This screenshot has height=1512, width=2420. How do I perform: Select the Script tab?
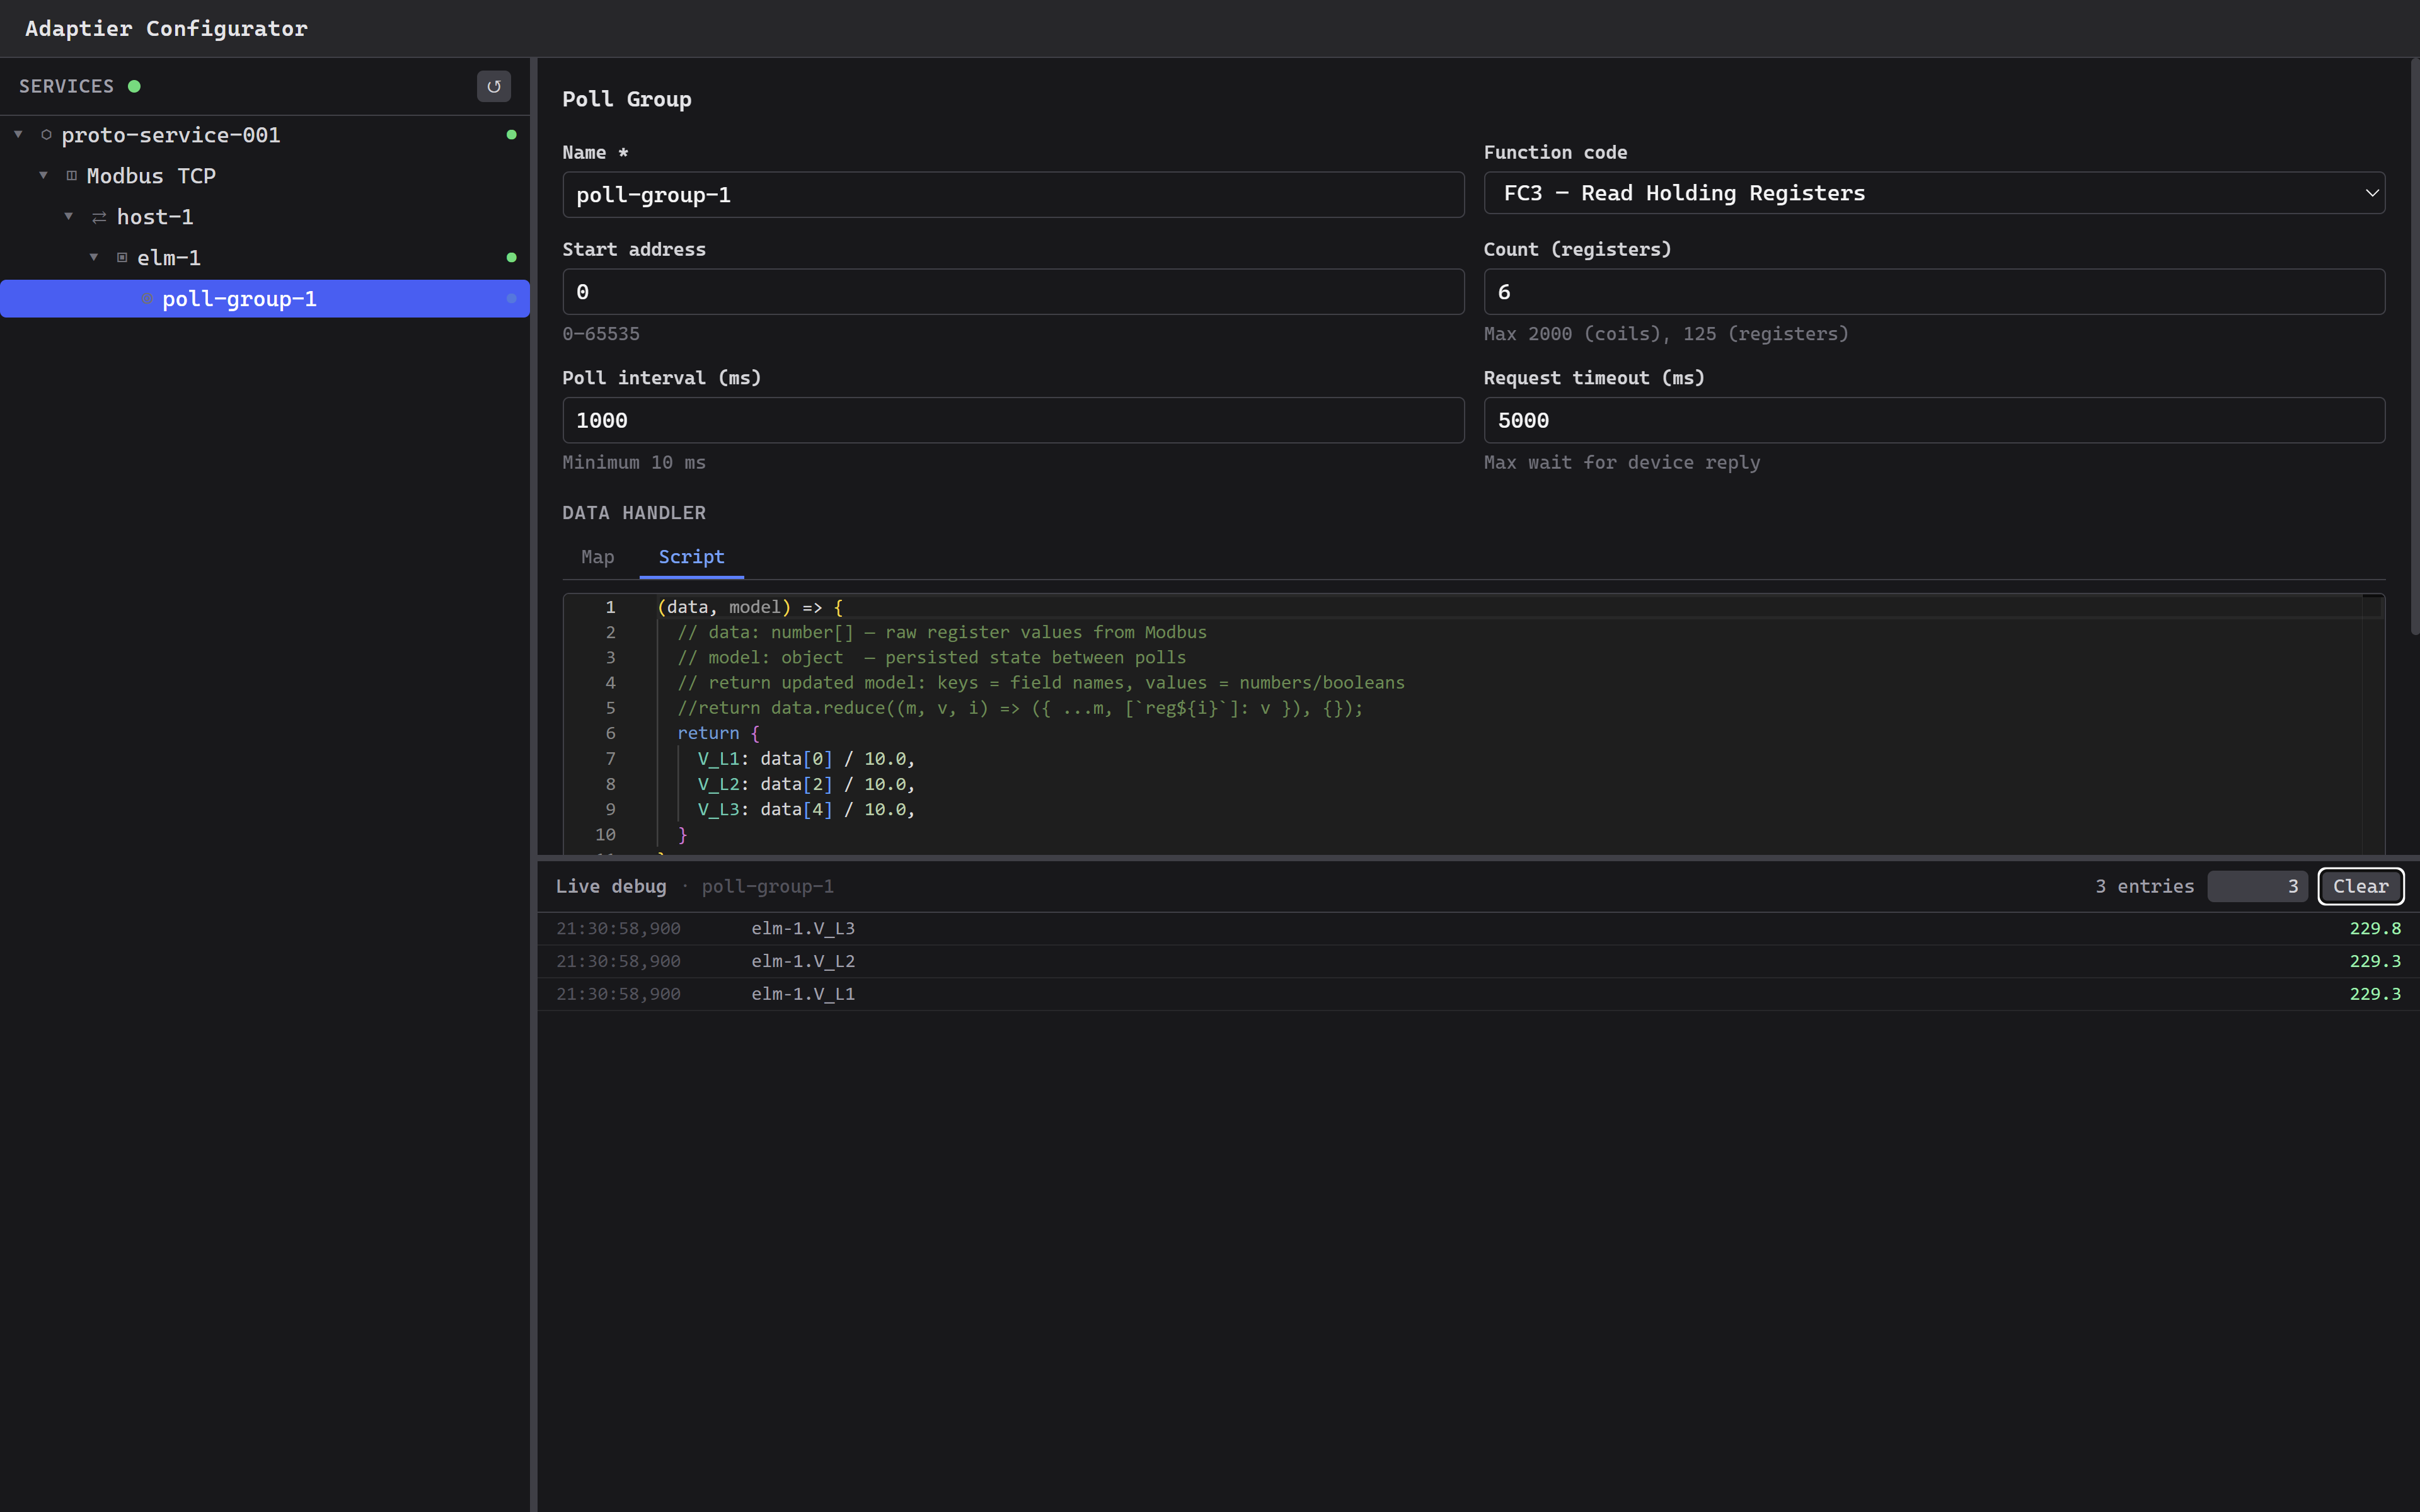pyautogui.click(x=691, y=557)
